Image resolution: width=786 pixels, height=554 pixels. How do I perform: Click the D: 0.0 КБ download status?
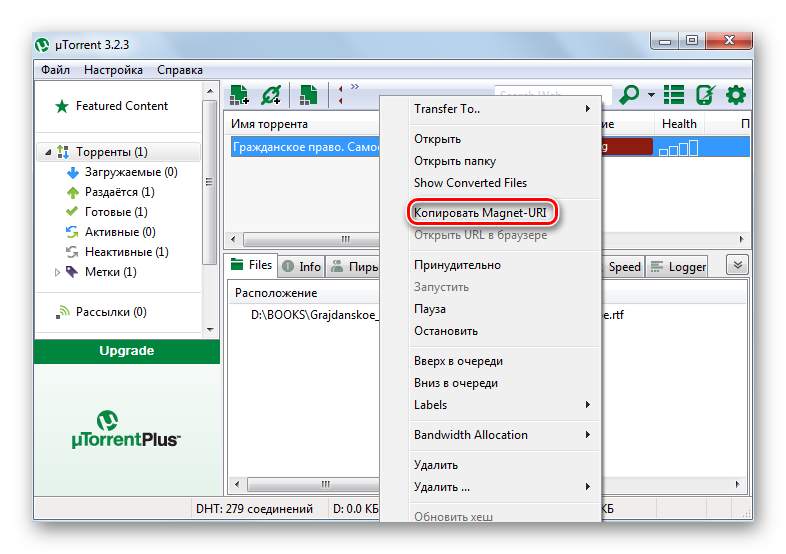pyautogui.click(x=355, y=509)
